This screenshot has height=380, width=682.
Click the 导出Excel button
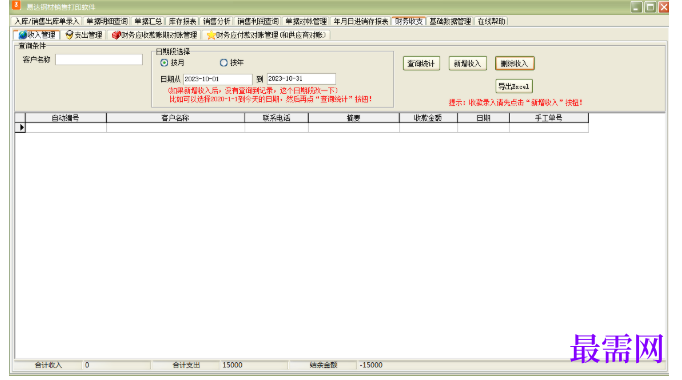tap(514, 86)
